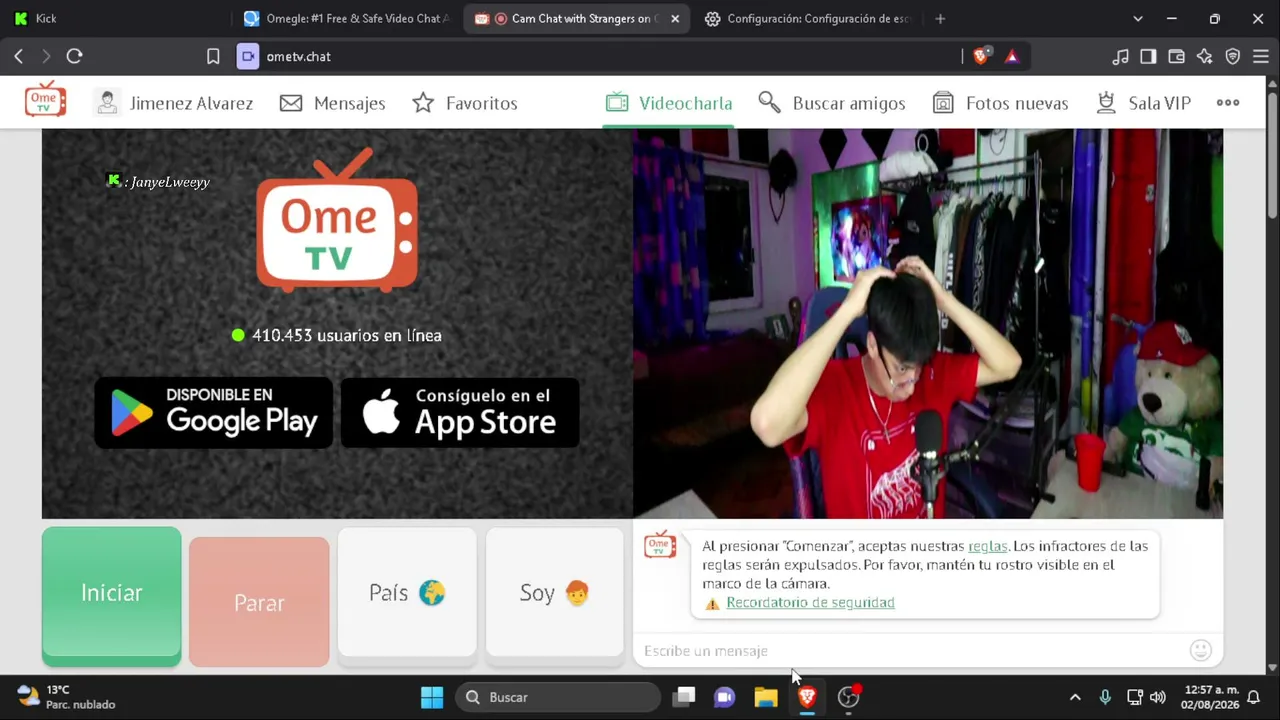Open the emoji picker in the message box
The image size is (1280, 720).
point(1201,651)
